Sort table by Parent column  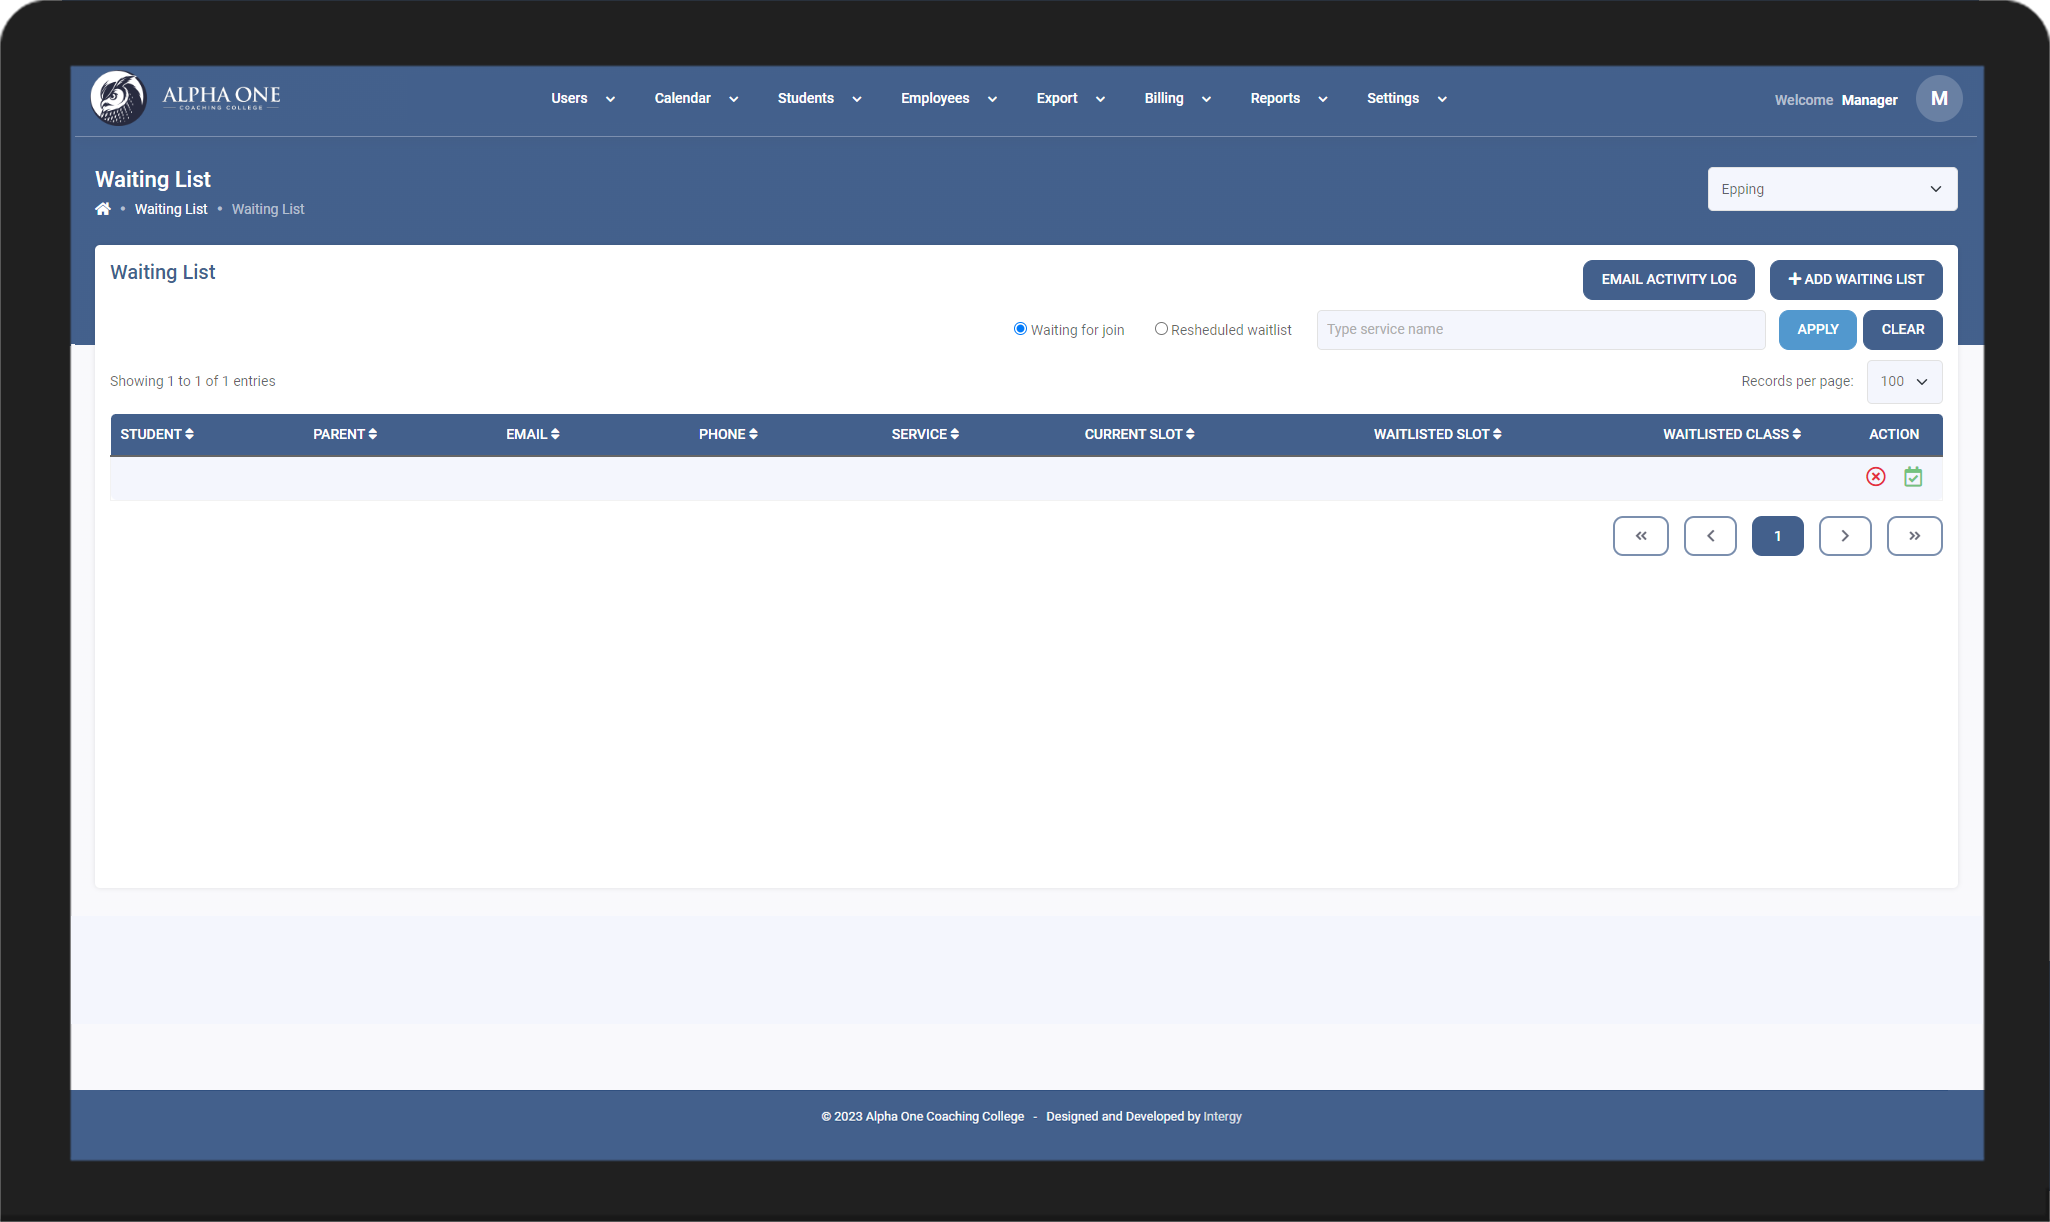[x=345, y=434]
